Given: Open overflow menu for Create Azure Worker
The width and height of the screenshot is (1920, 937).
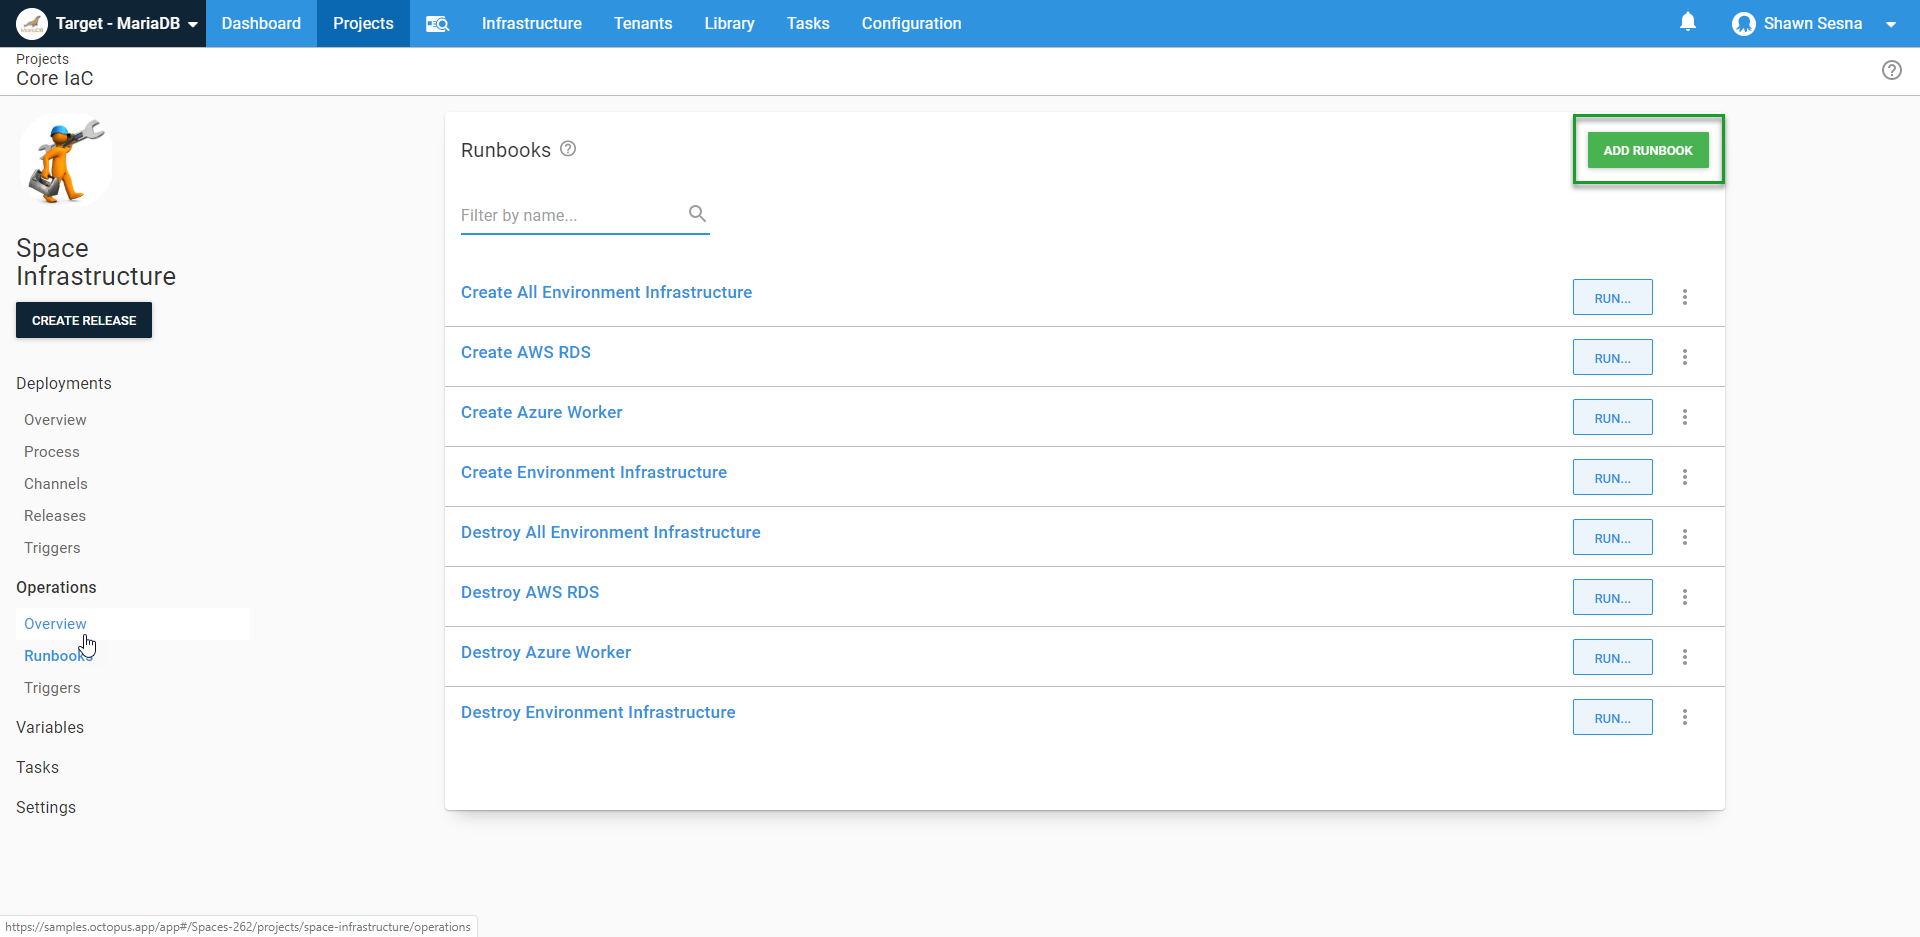Looking at the screenshot, I should point(1685,417).
